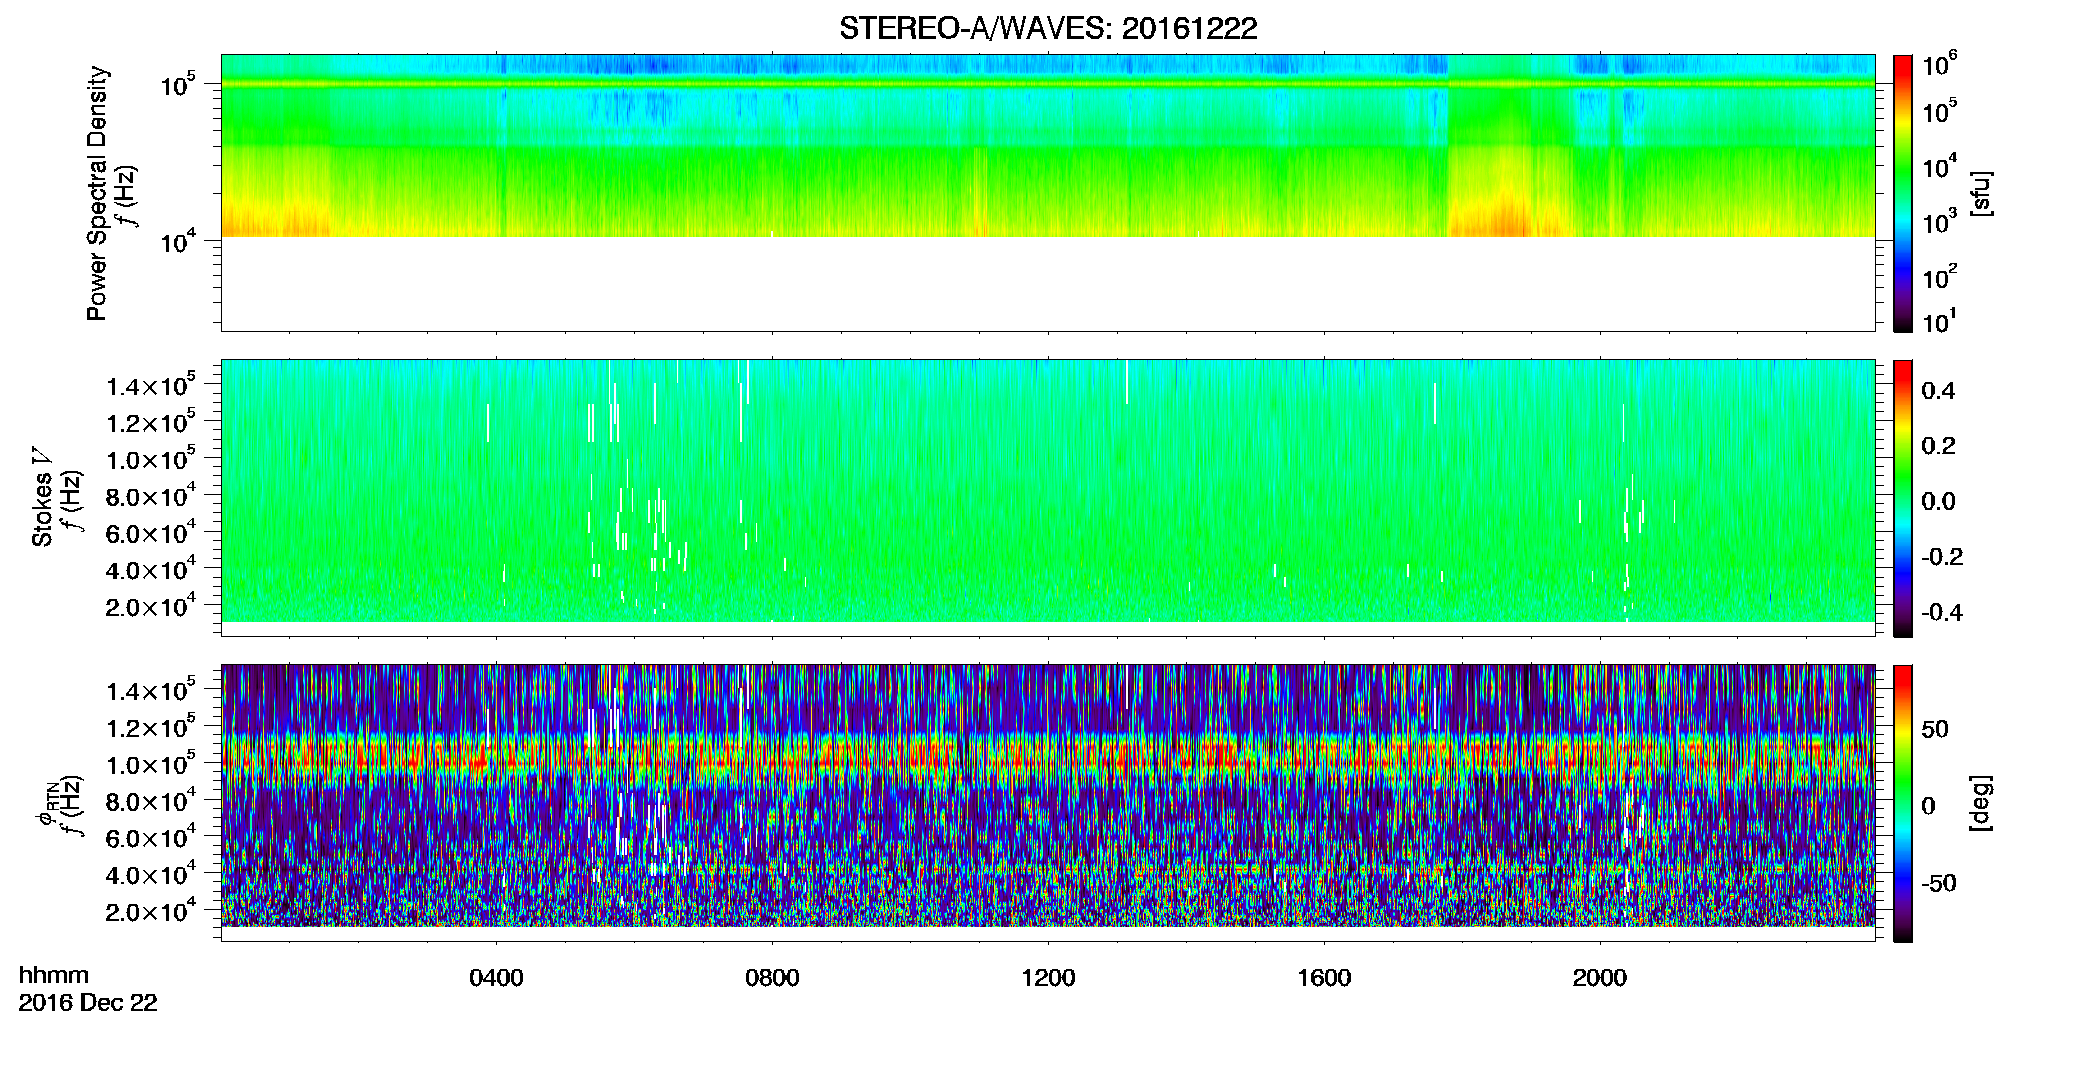Click the Stokes V color bar
The width and height of the screenshot is (2096, 1080).
pos(1903,498)
